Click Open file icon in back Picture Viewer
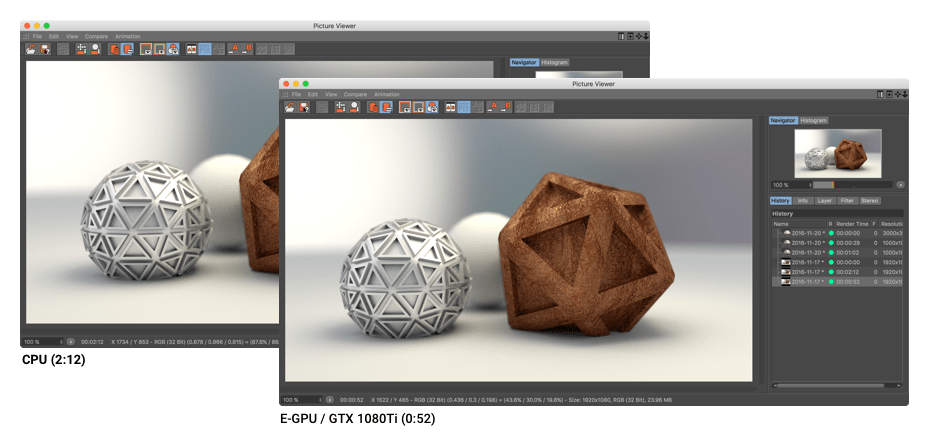This screenshot has width=929, height=446. [x=31, y=49]
